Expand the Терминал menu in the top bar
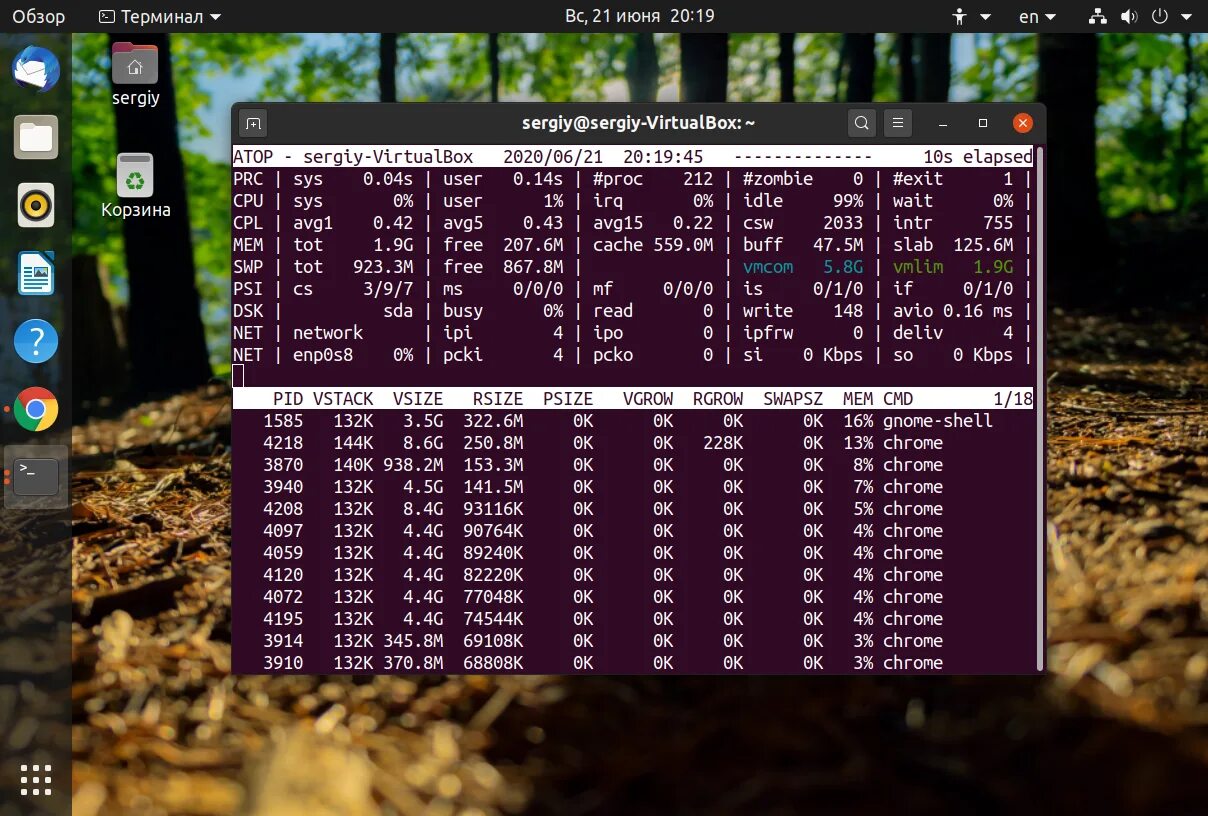This screenshot has height=816, width=1208. tap(158, 16)
